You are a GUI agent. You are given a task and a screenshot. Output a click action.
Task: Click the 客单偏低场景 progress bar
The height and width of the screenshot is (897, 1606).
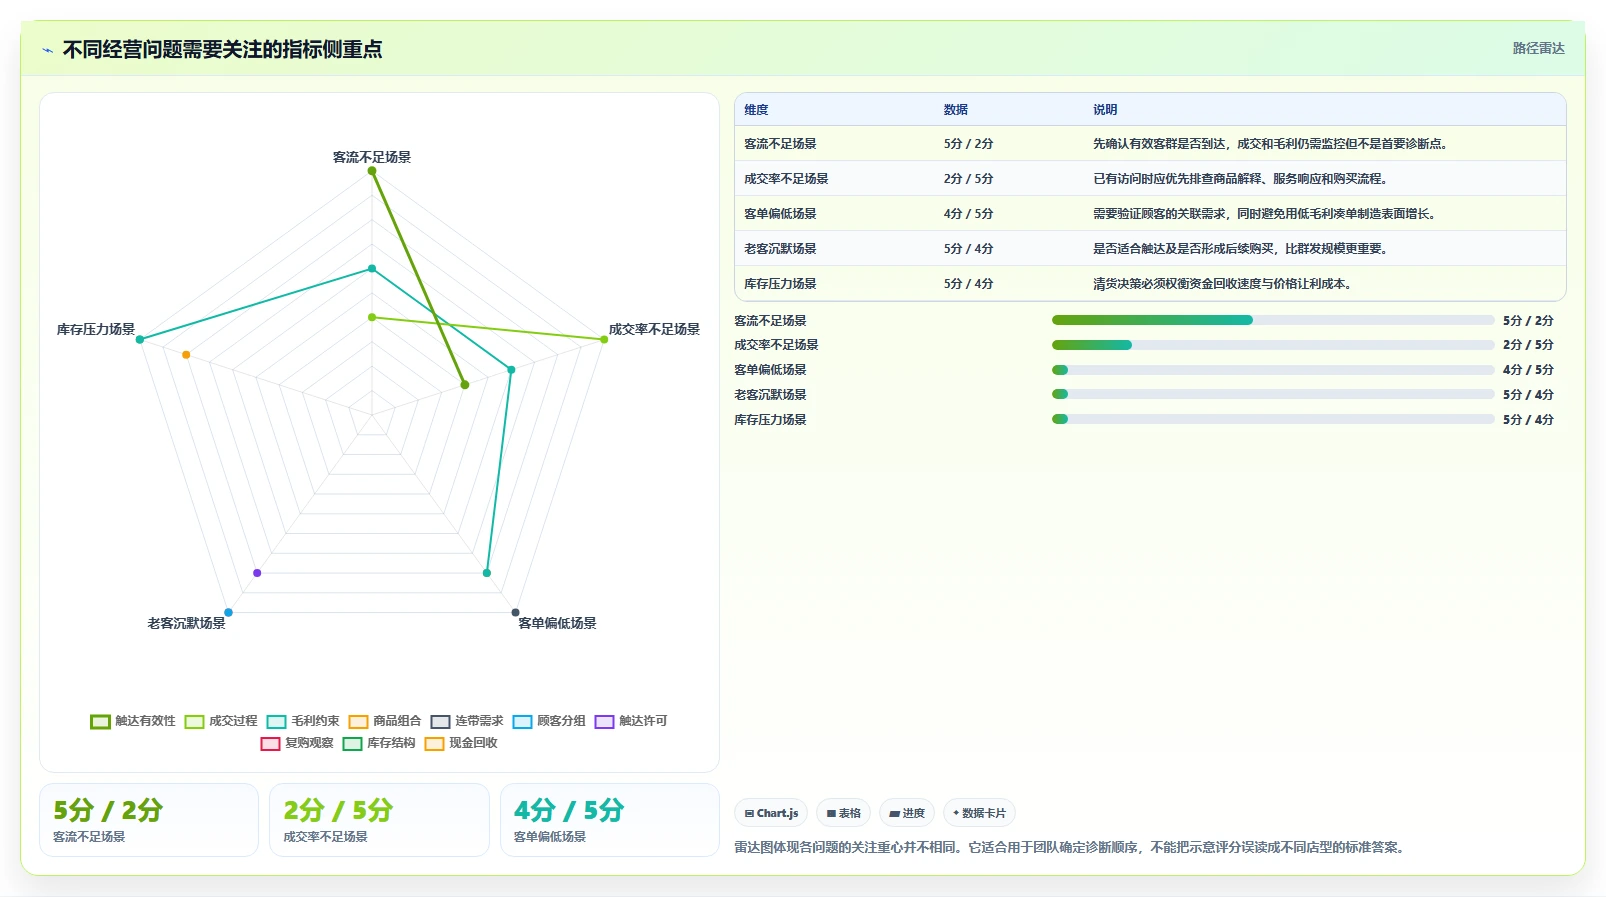[x=1273, y=370]
